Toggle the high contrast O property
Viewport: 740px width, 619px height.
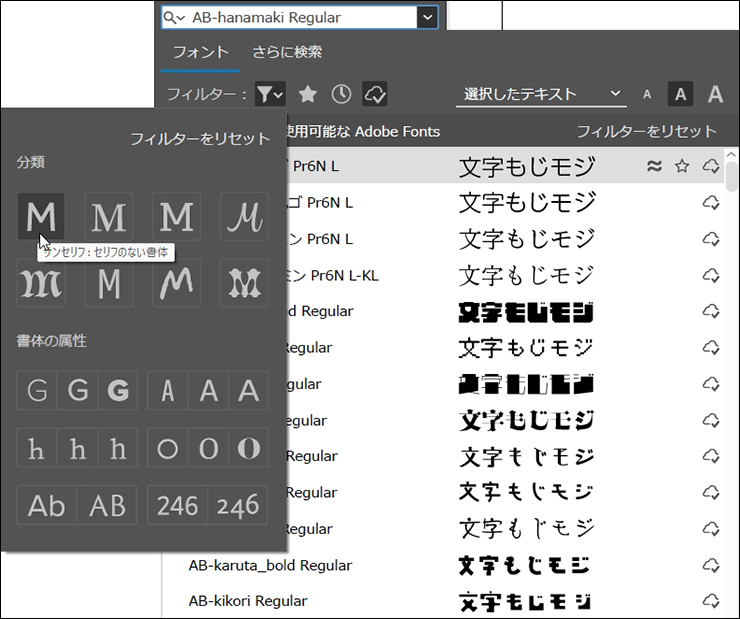[x=248, y=448]
